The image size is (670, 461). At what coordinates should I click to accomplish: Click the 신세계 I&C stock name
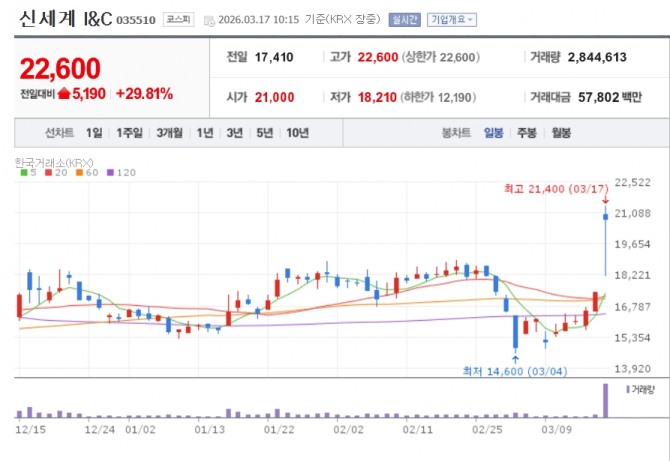[65, 19]
